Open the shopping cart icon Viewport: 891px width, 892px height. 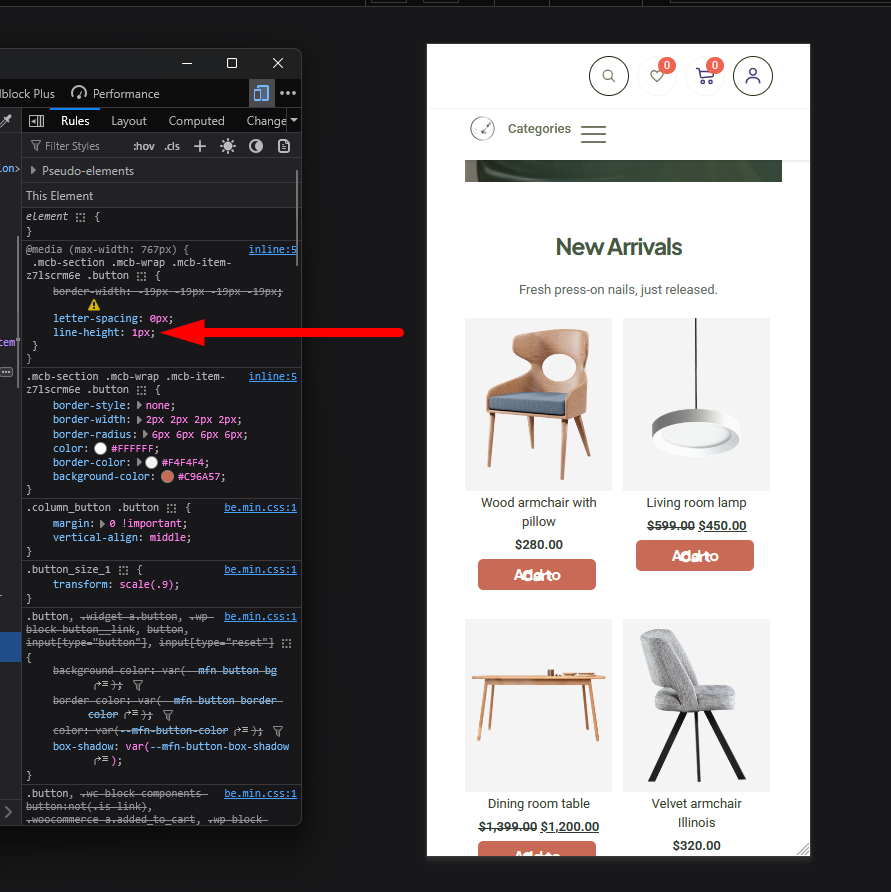[x=705, y=76]
